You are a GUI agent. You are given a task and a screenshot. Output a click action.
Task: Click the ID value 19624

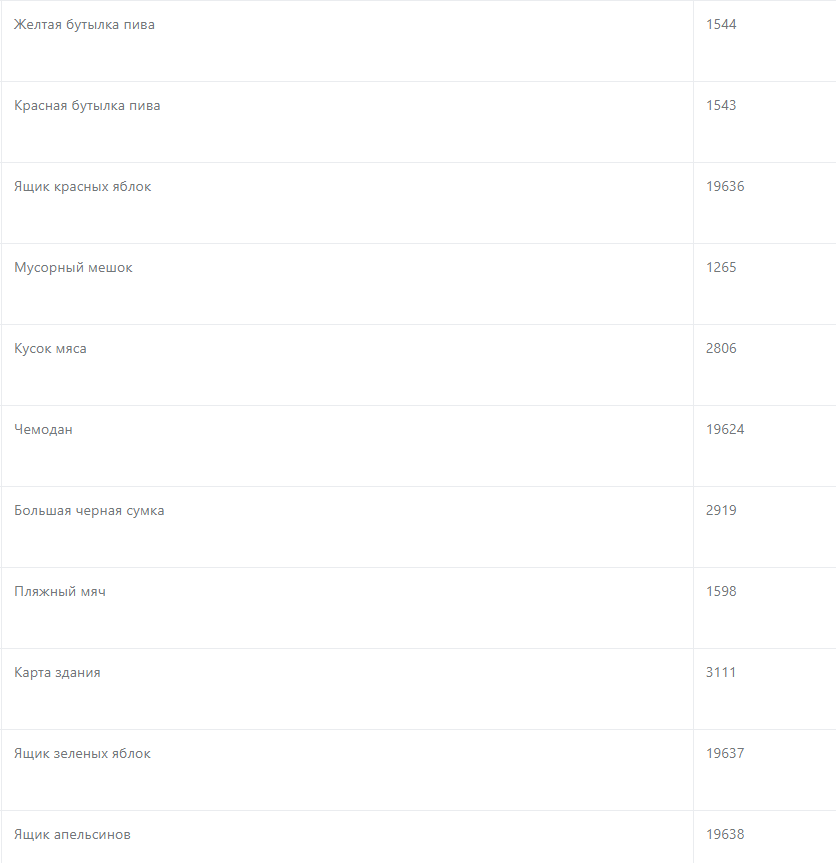725,430
